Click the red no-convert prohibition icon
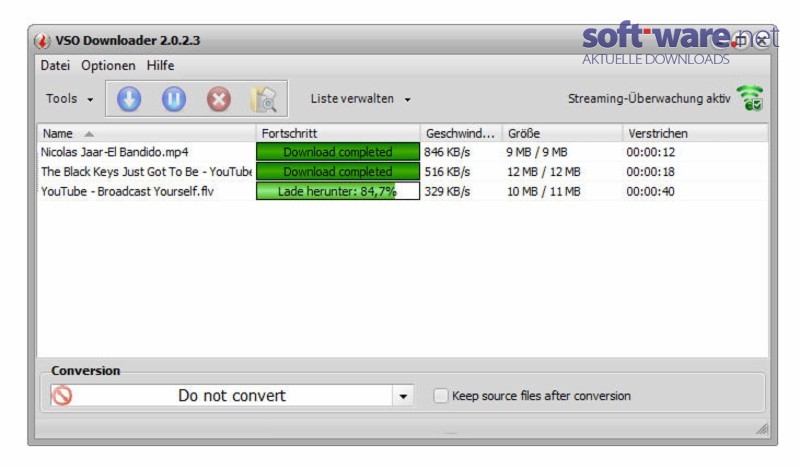The height and width of the screenshot is (469, 800). coord(62,396)
